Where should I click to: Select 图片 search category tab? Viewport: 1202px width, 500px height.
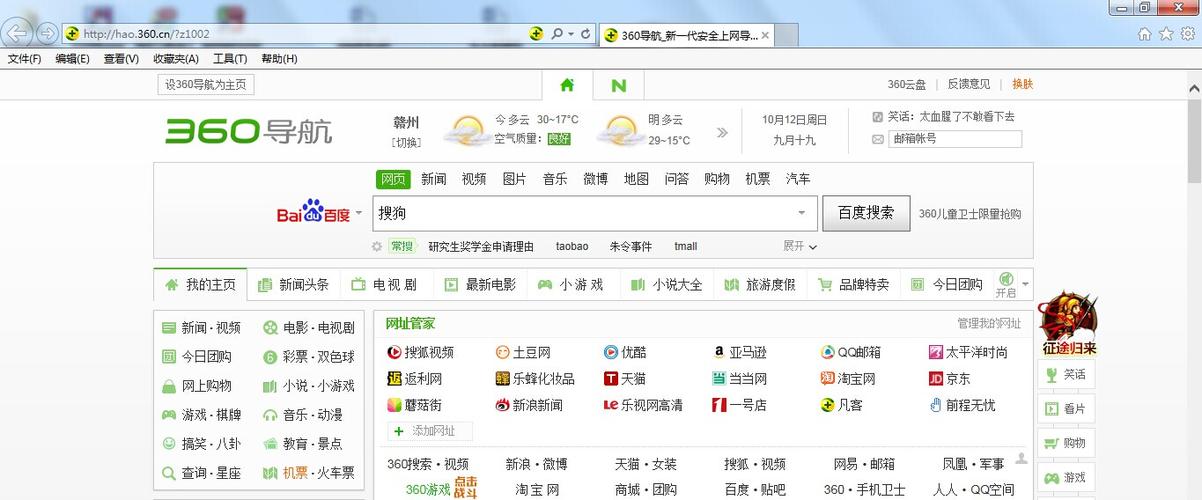click(x=514, y=179)
